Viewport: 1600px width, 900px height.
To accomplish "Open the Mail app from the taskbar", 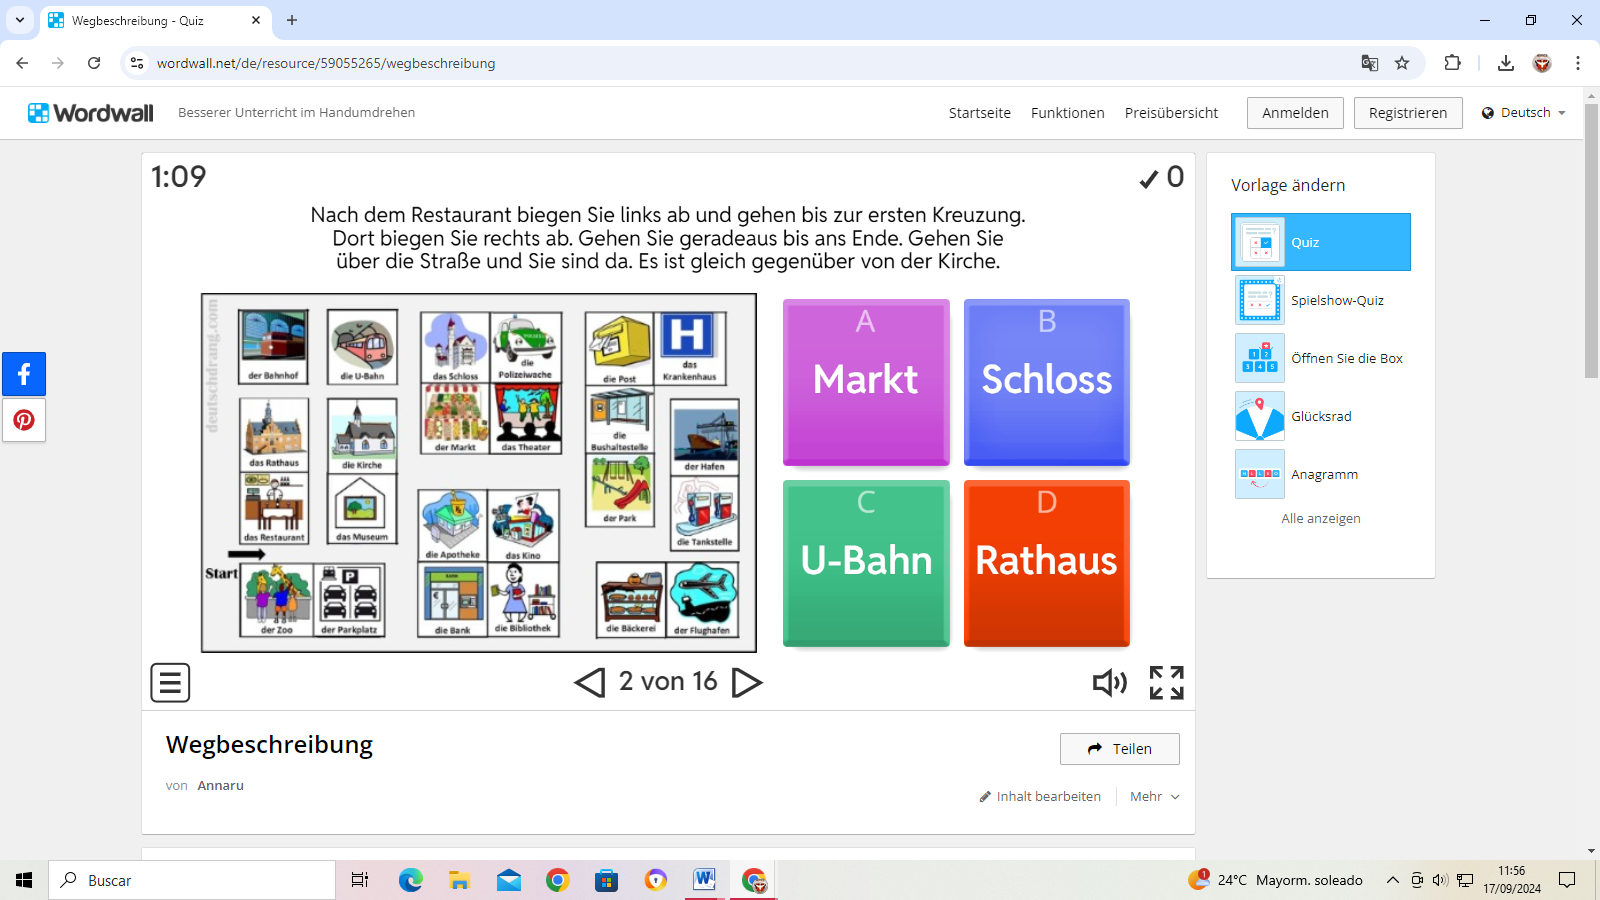I will (509, 880).
